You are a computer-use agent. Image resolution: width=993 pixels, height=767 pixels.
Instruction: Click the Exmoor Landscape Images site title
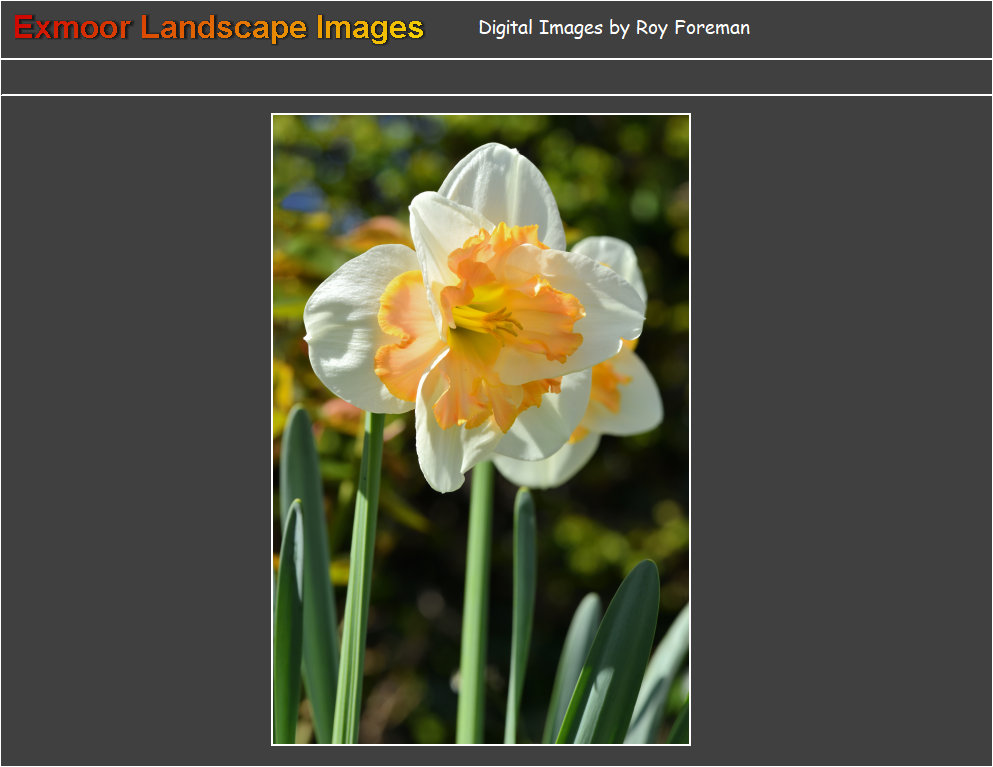click(x=218, y=28)
